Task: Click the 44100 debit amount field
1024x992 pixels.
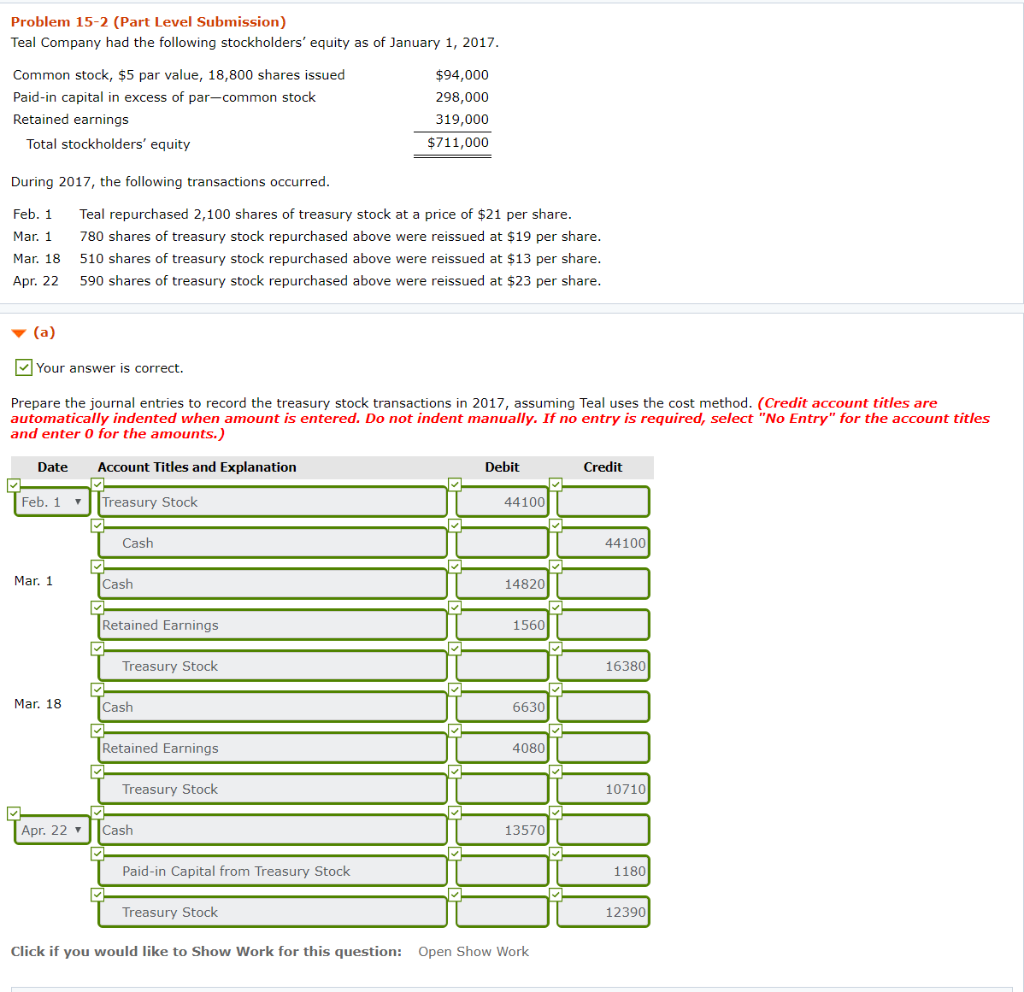Action: tap(501, 502)
